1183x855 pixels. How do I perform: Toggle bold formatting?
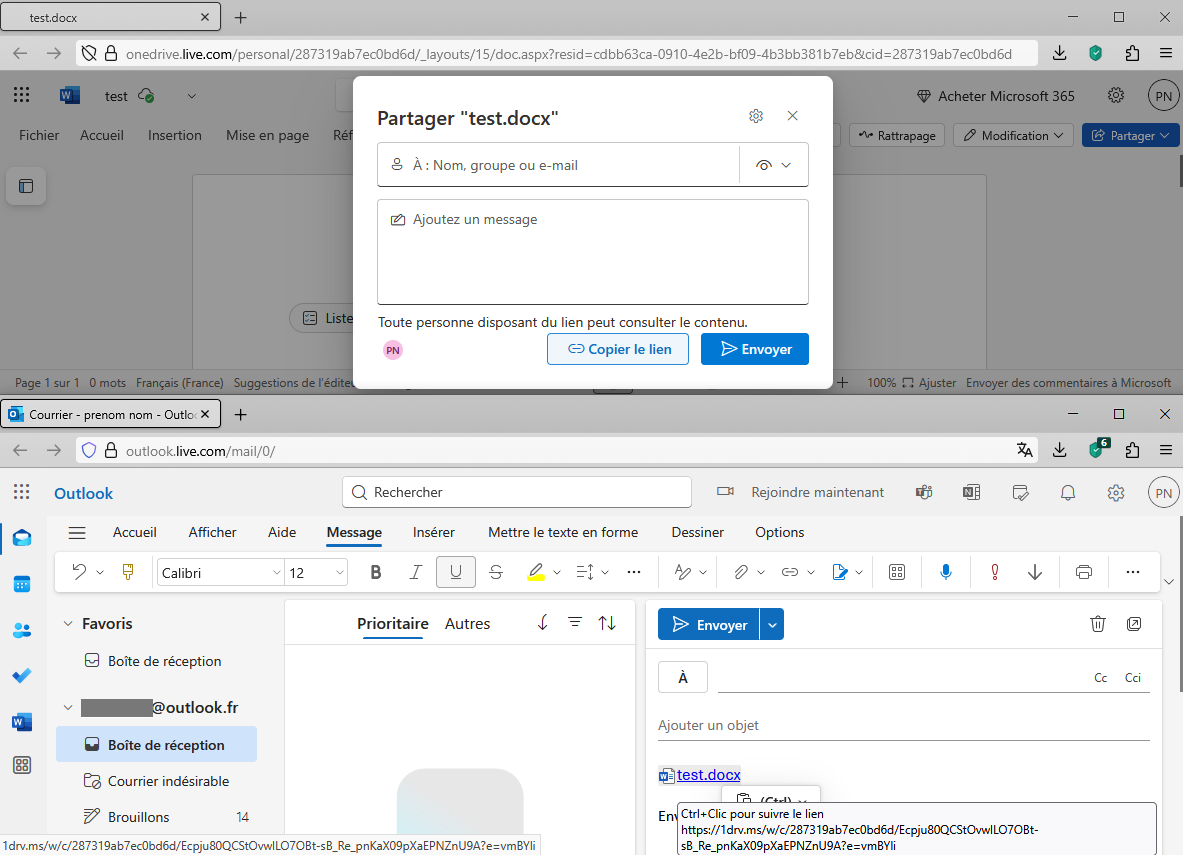[376, 572]
